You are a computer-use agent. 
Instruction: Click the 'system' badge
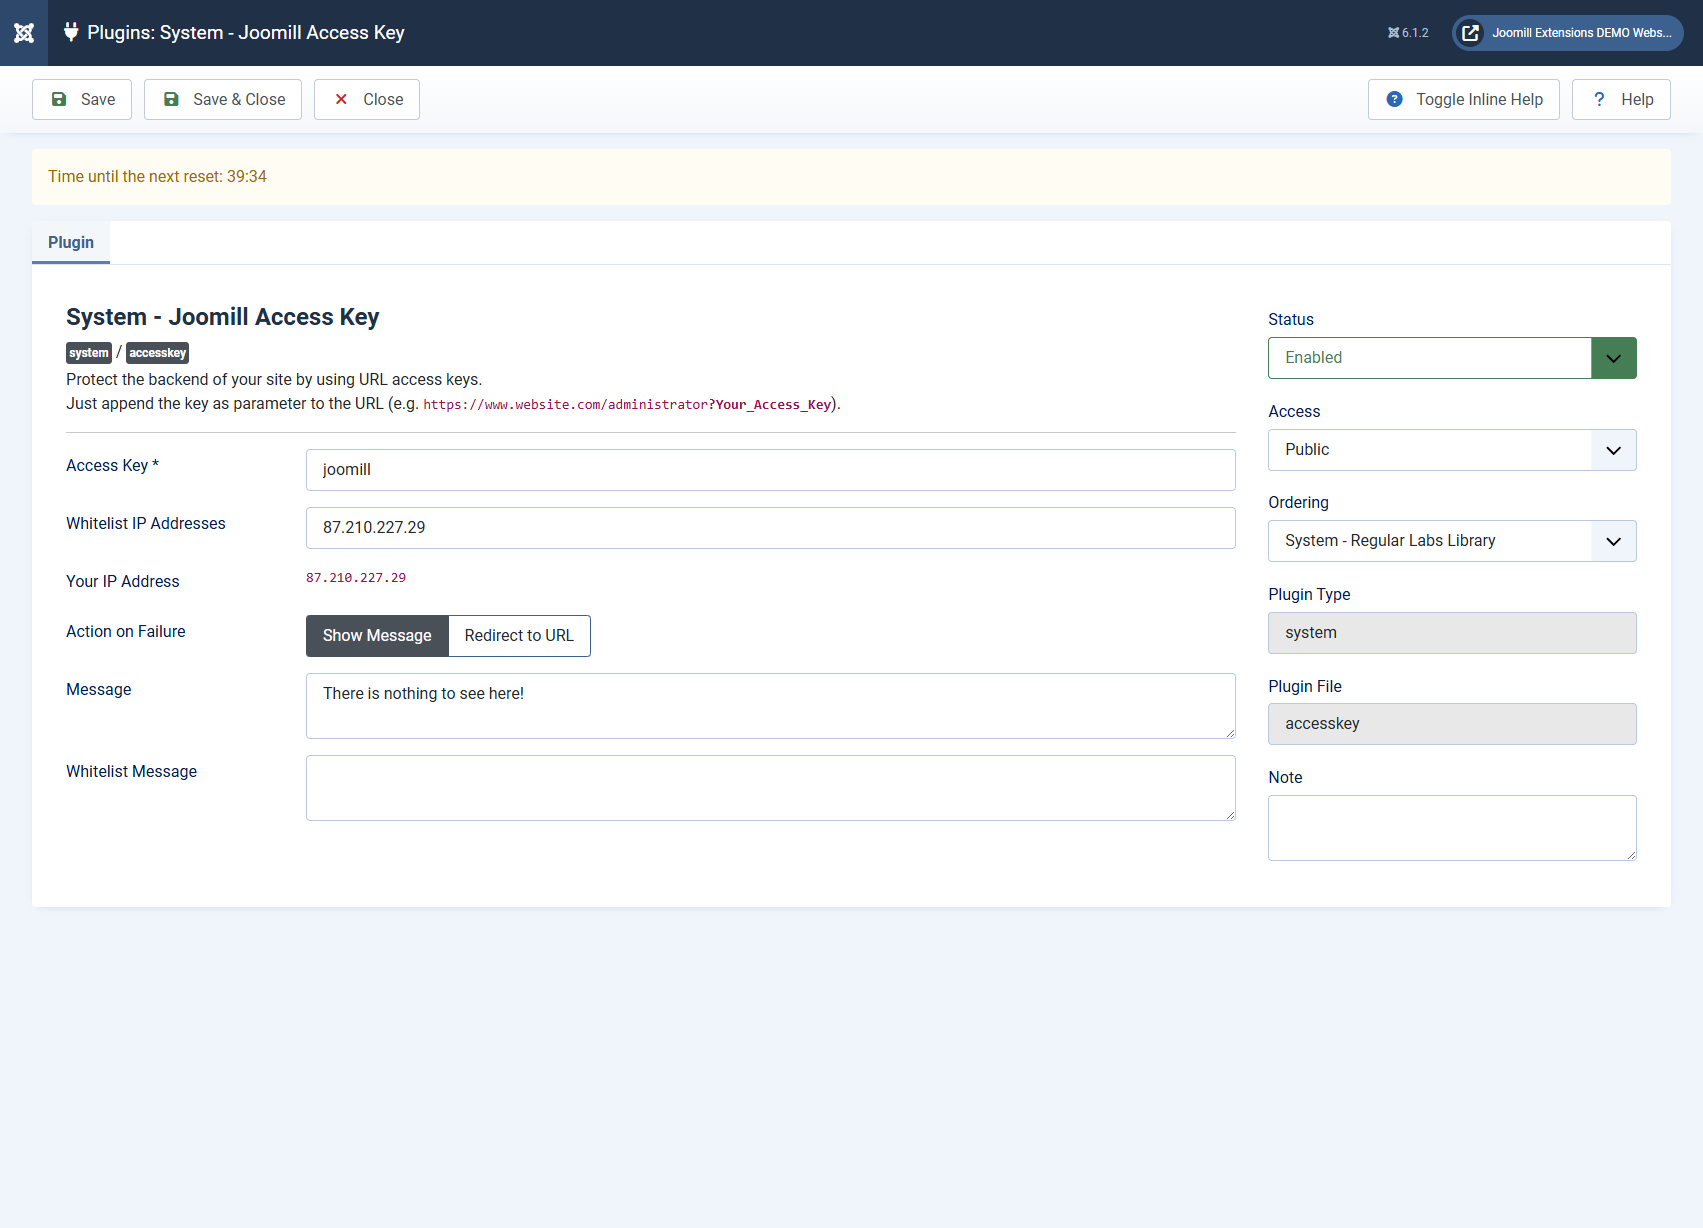pyautogui.click(x=89, y=353)
